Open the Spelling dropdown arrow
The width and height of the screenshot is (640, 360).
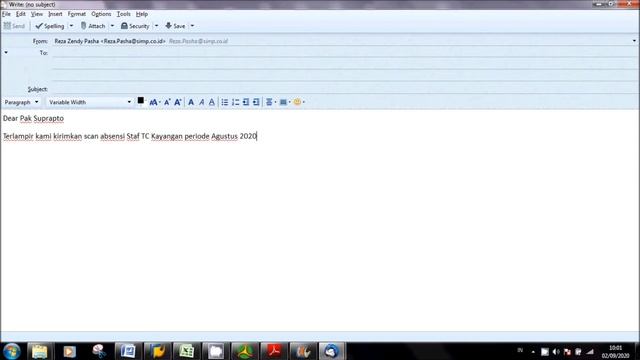pos(71,26)
